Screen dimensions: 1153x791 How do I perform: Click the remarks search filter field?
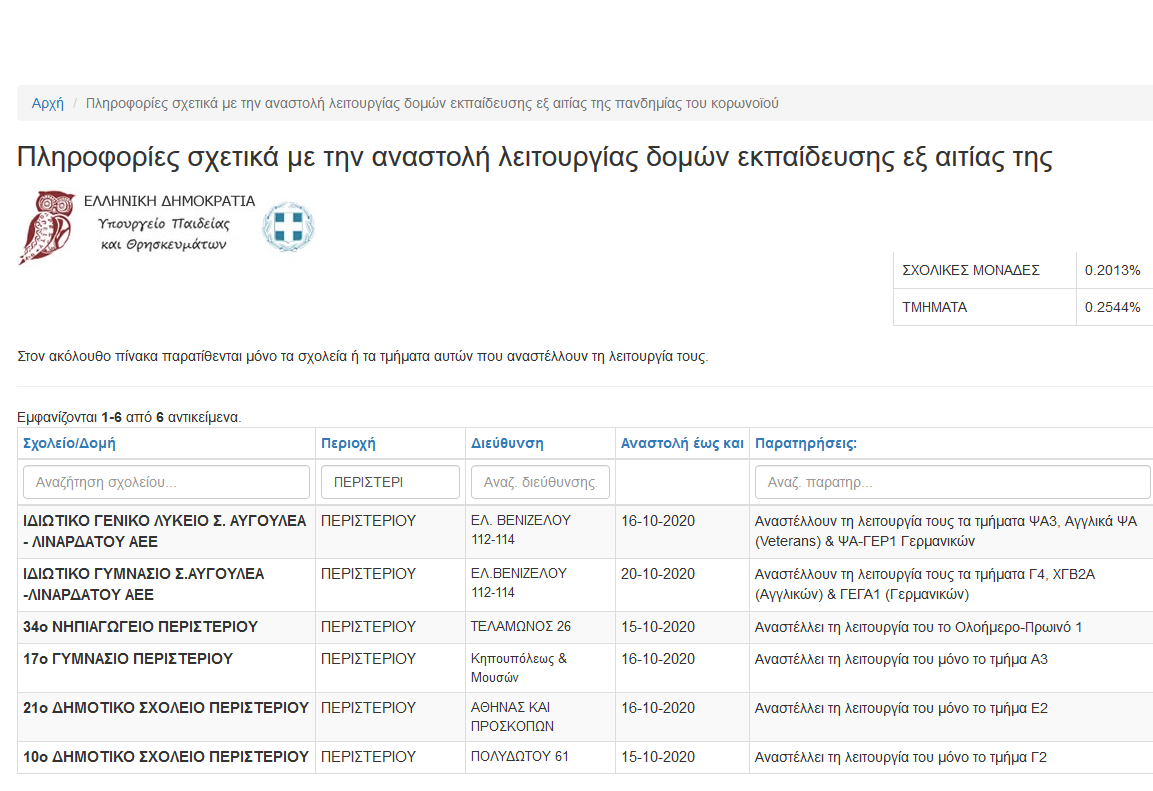[x=952, y=482]
